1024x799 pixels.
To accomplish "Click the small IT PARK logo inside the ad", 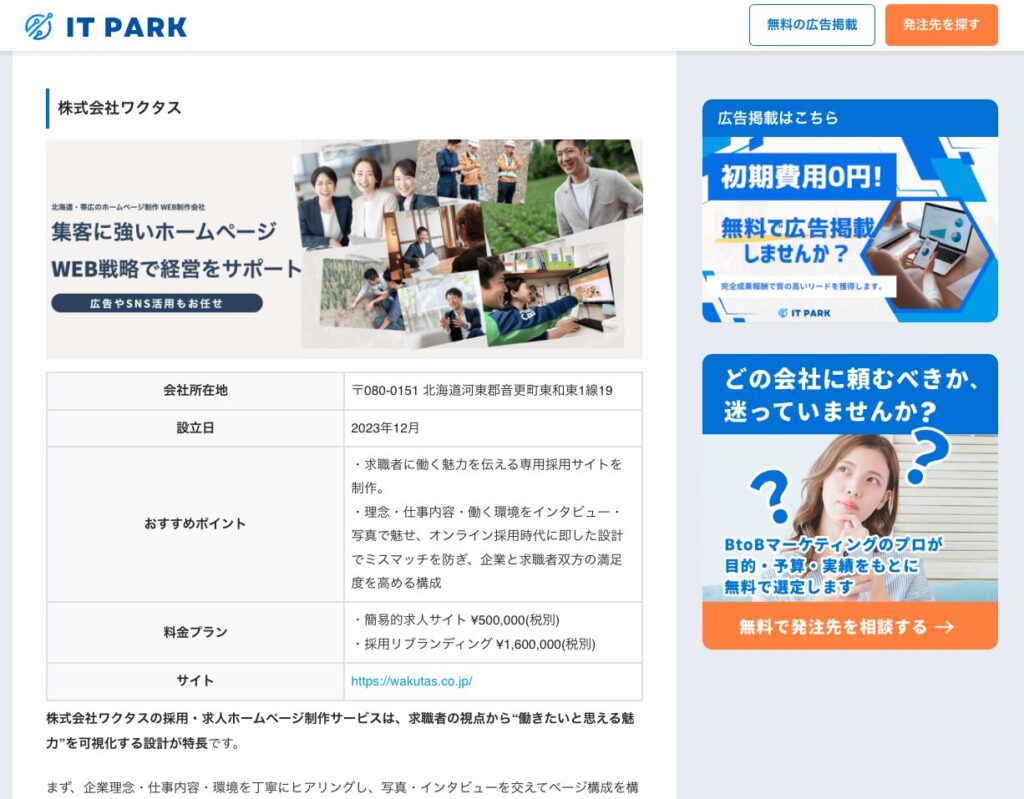I will click(804, 312).
